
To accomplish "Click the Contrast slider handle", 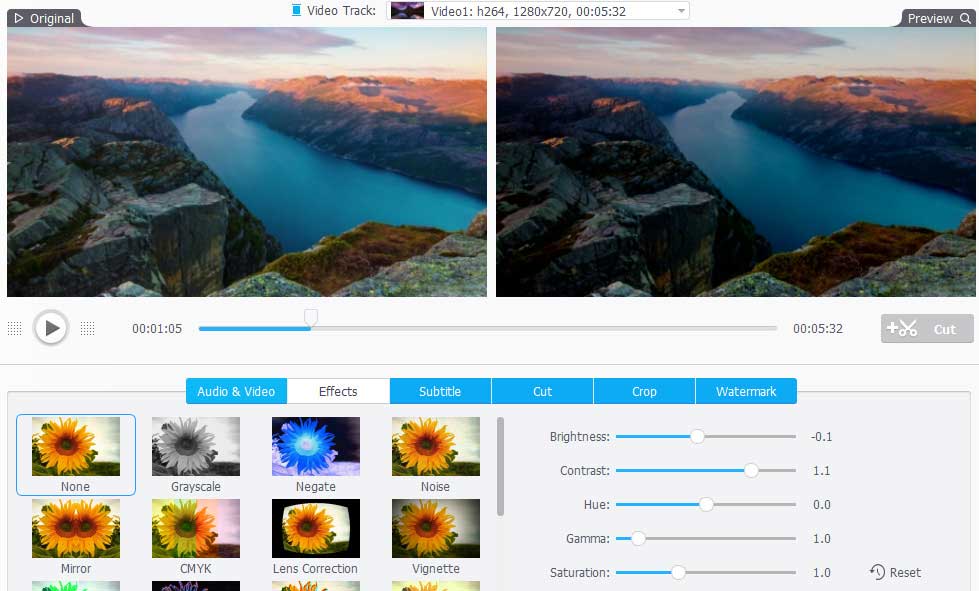I will [x=751, y=470].
